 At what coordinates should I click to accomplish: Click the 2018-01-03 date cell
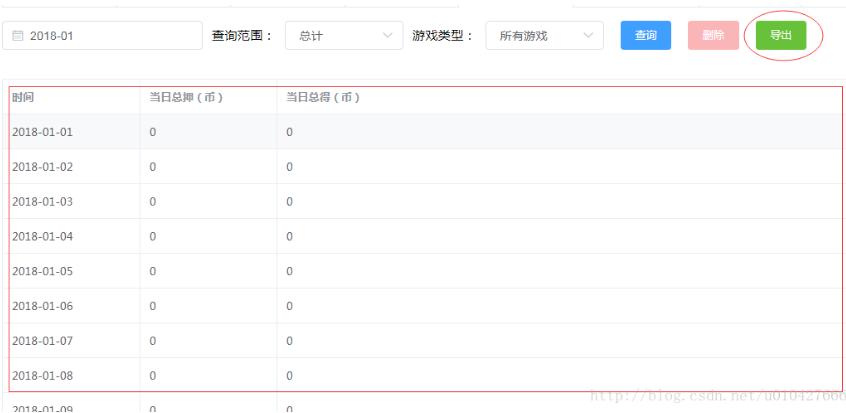point(42,202)
